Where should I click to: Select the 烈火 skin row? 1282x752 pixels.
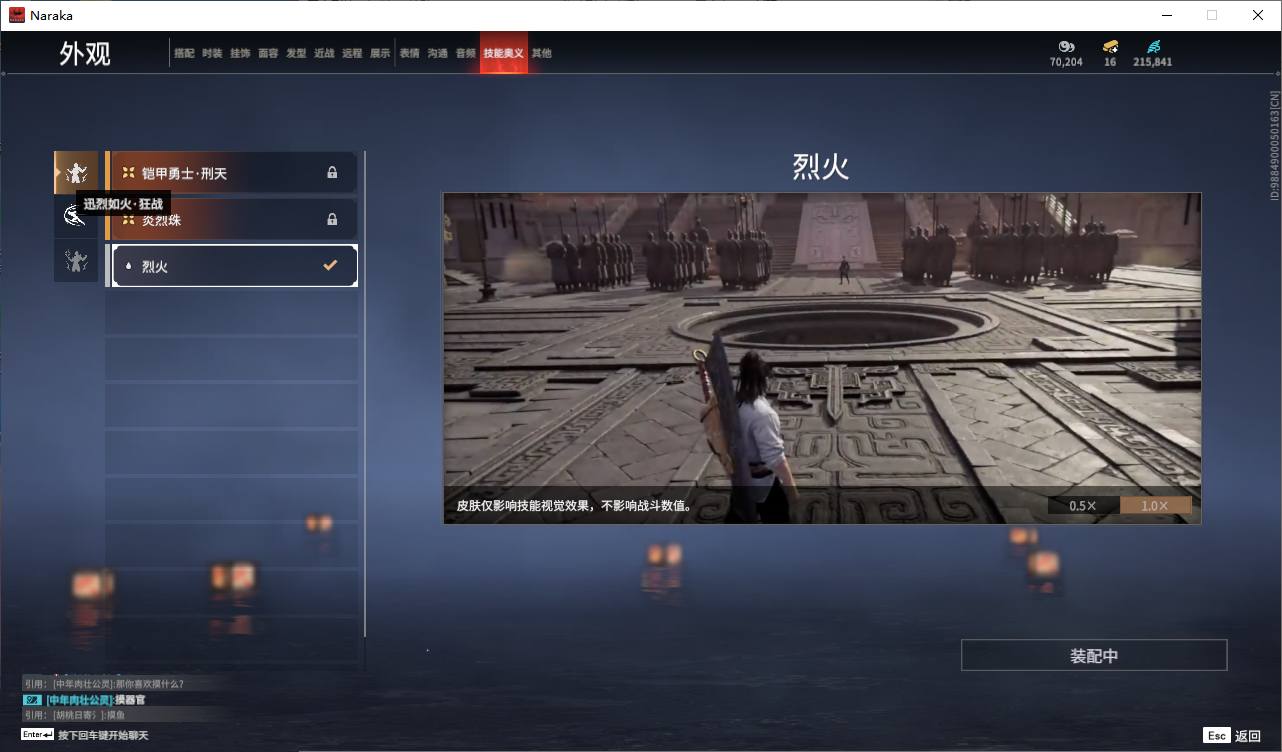click(x=234, y=266)
